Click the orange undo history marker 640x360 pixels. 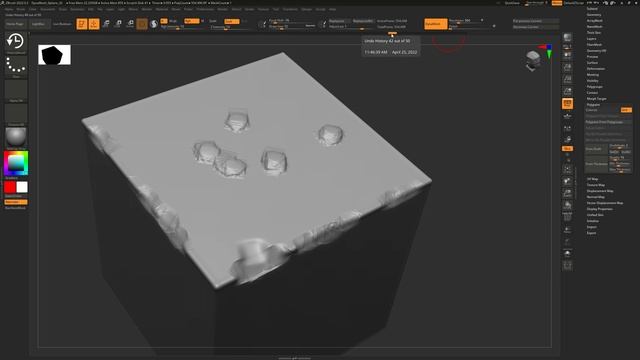tap(392, 33)
